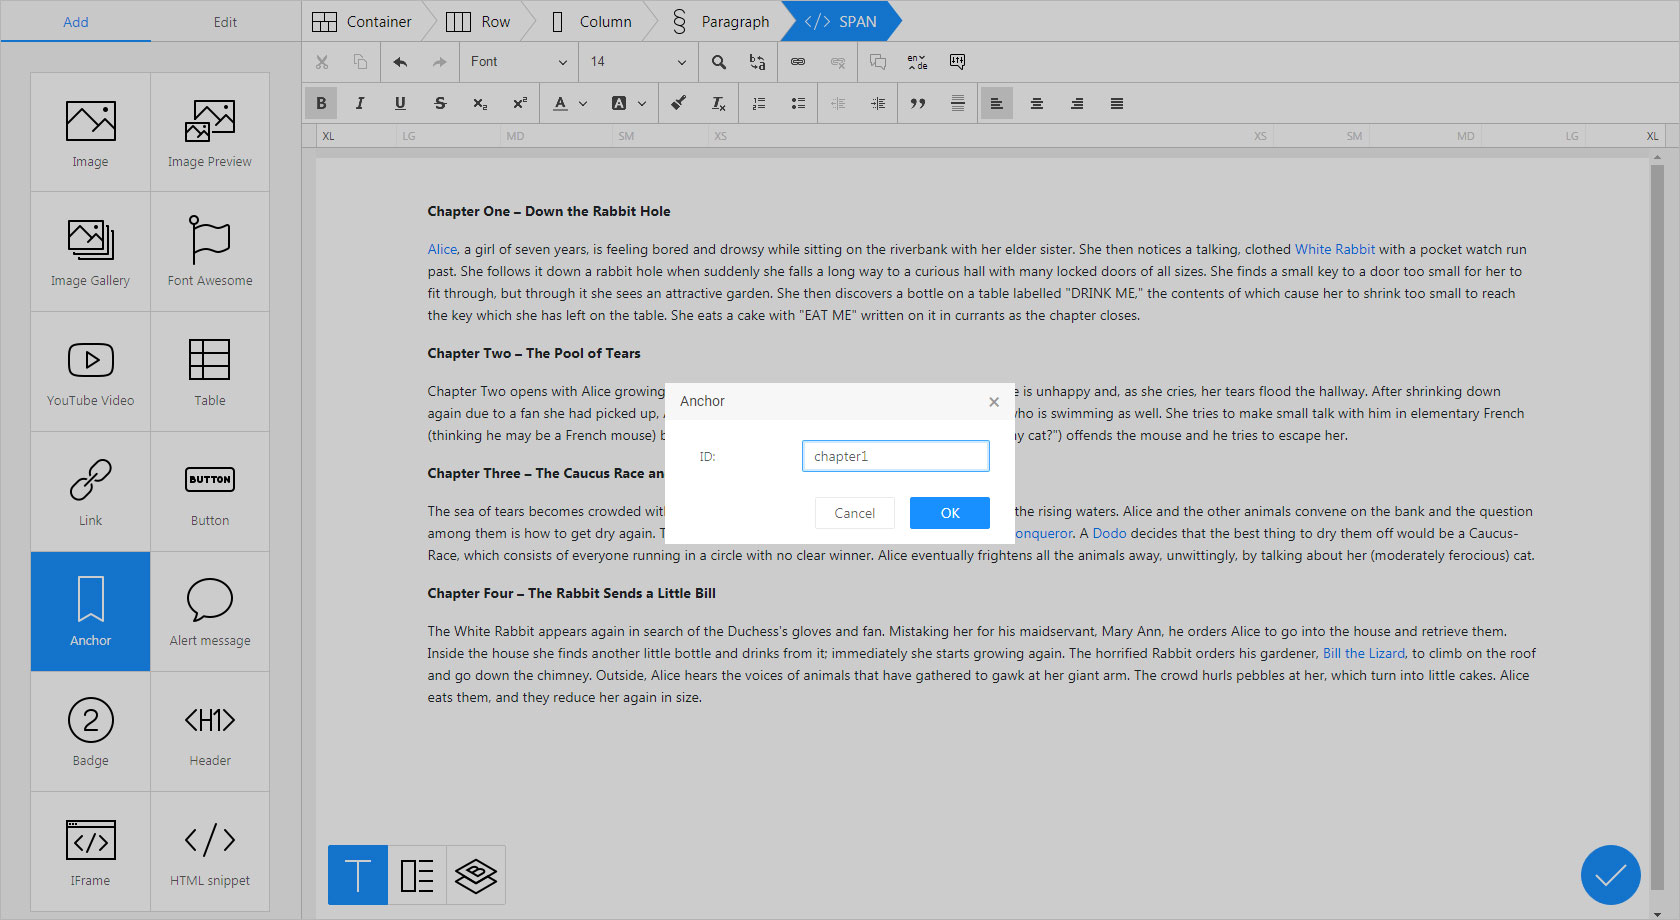
Task: Insert a Table widget
Action: pos(210,372)
